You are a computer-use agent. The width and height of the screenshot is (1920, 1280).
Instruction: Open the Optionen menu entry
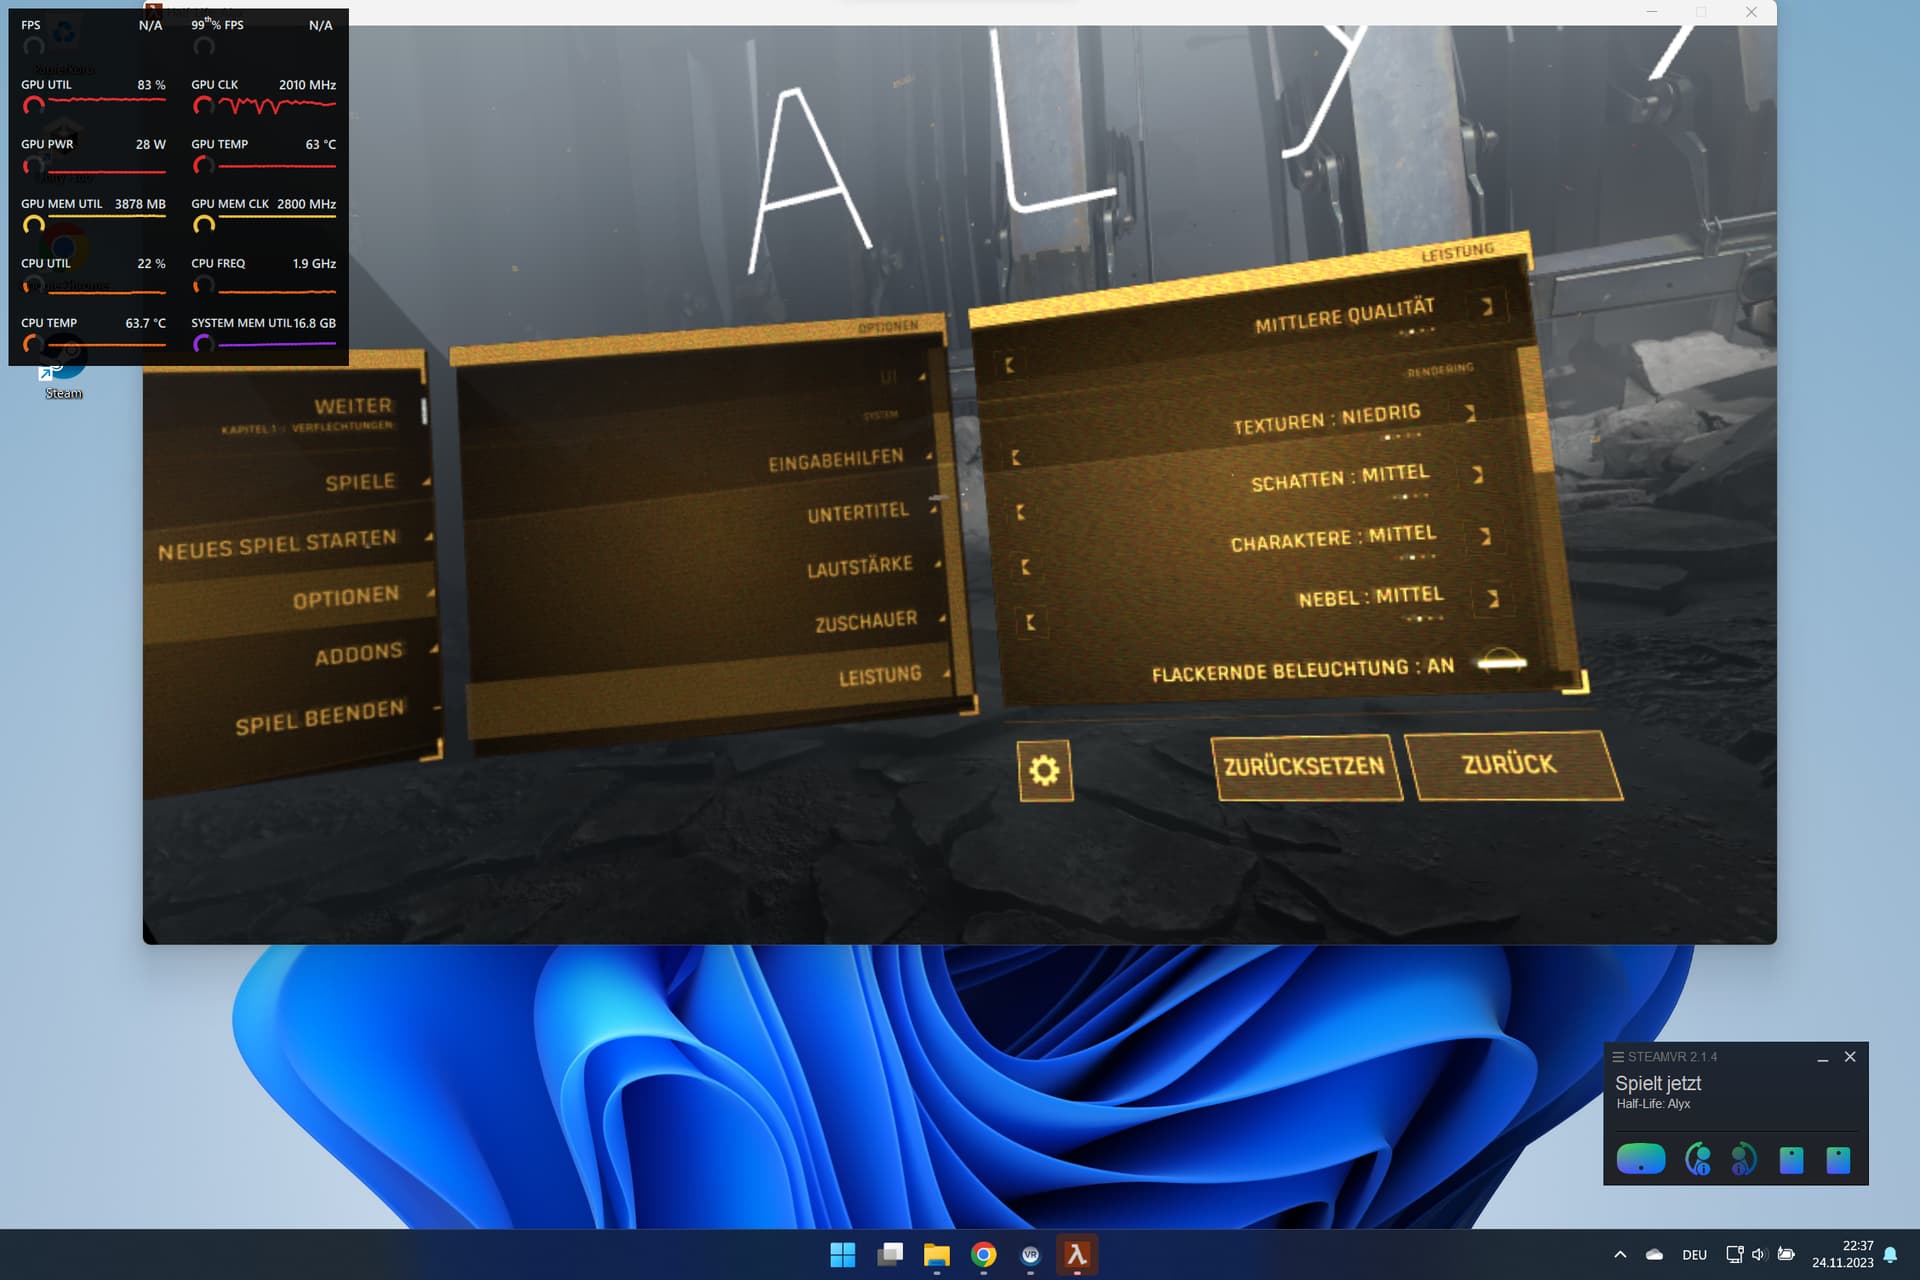pos(344,594)
